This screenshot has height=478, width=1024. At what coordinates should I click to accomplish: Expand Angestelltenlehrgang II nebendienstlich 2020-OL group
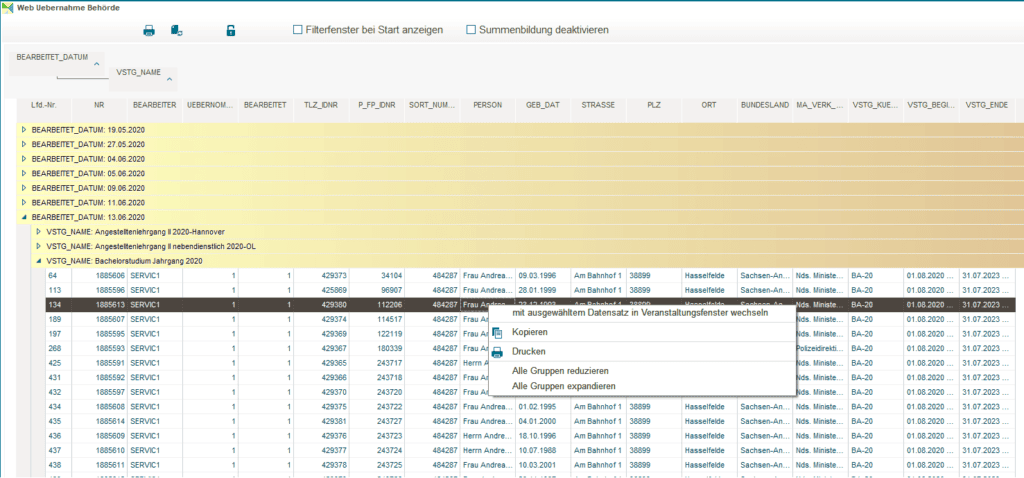tap(39, 246)
